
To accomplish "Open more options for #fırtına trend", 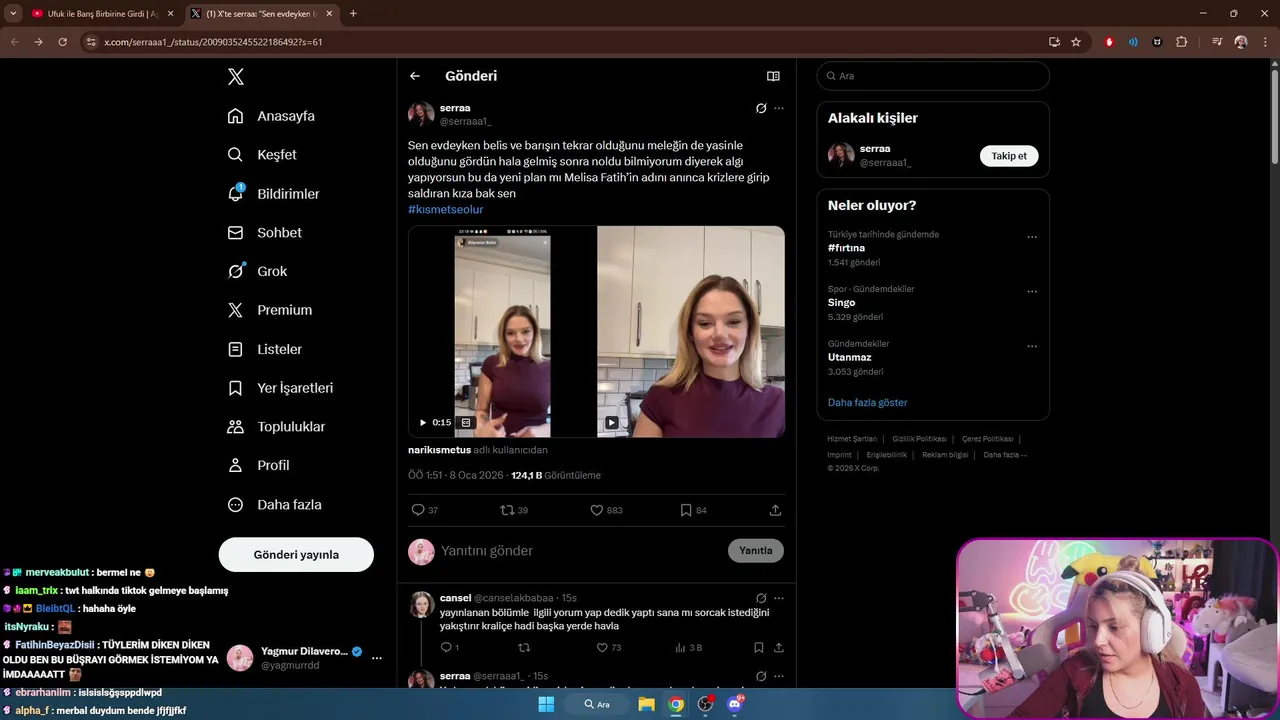I will tap(1032, 237).
